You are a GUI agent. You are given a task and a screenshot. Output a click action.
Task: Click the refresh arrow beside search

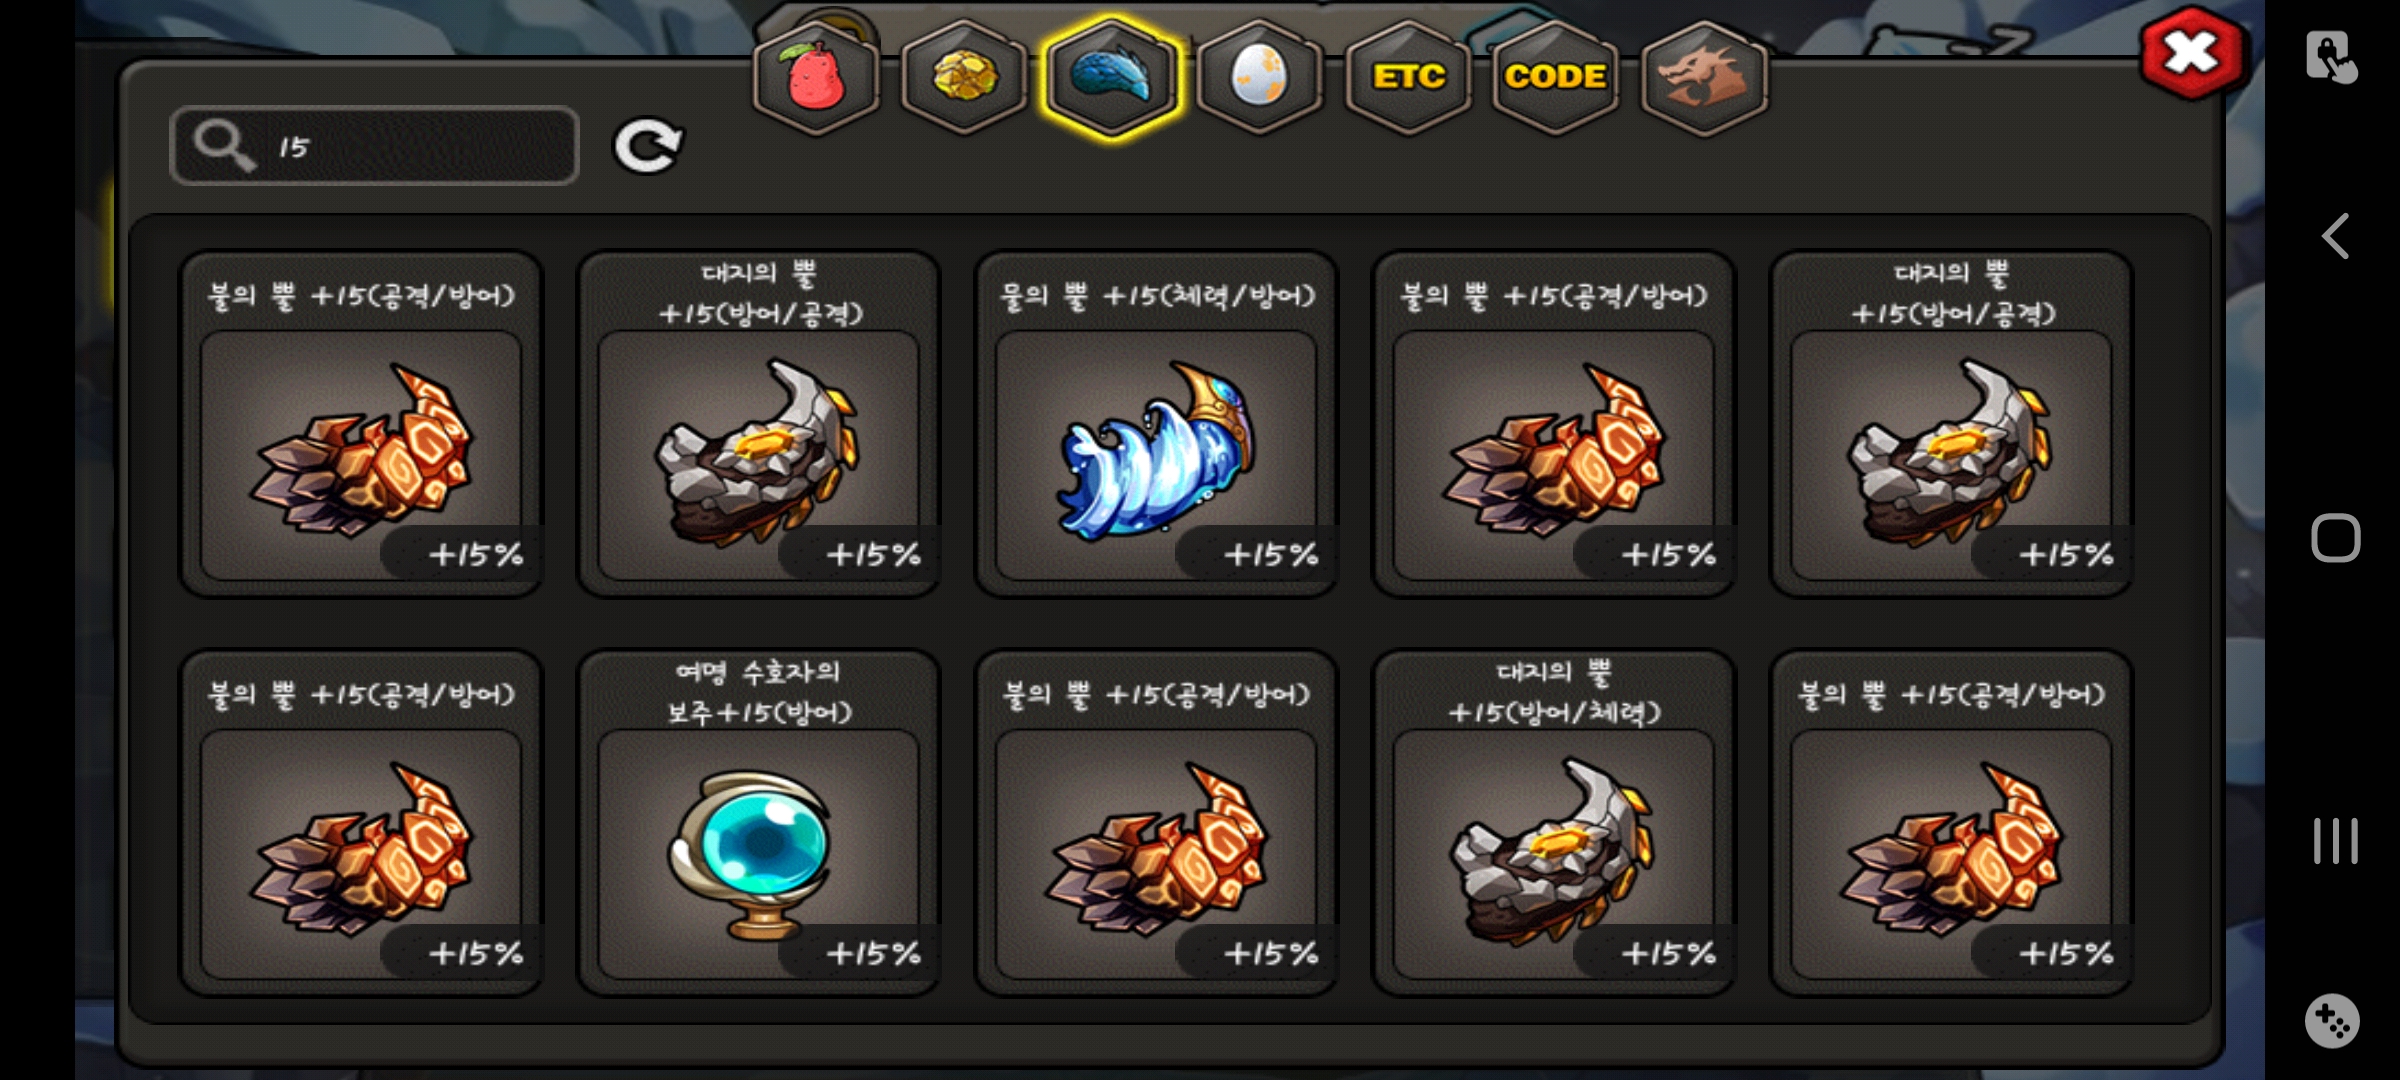click(x=648, y=147)
